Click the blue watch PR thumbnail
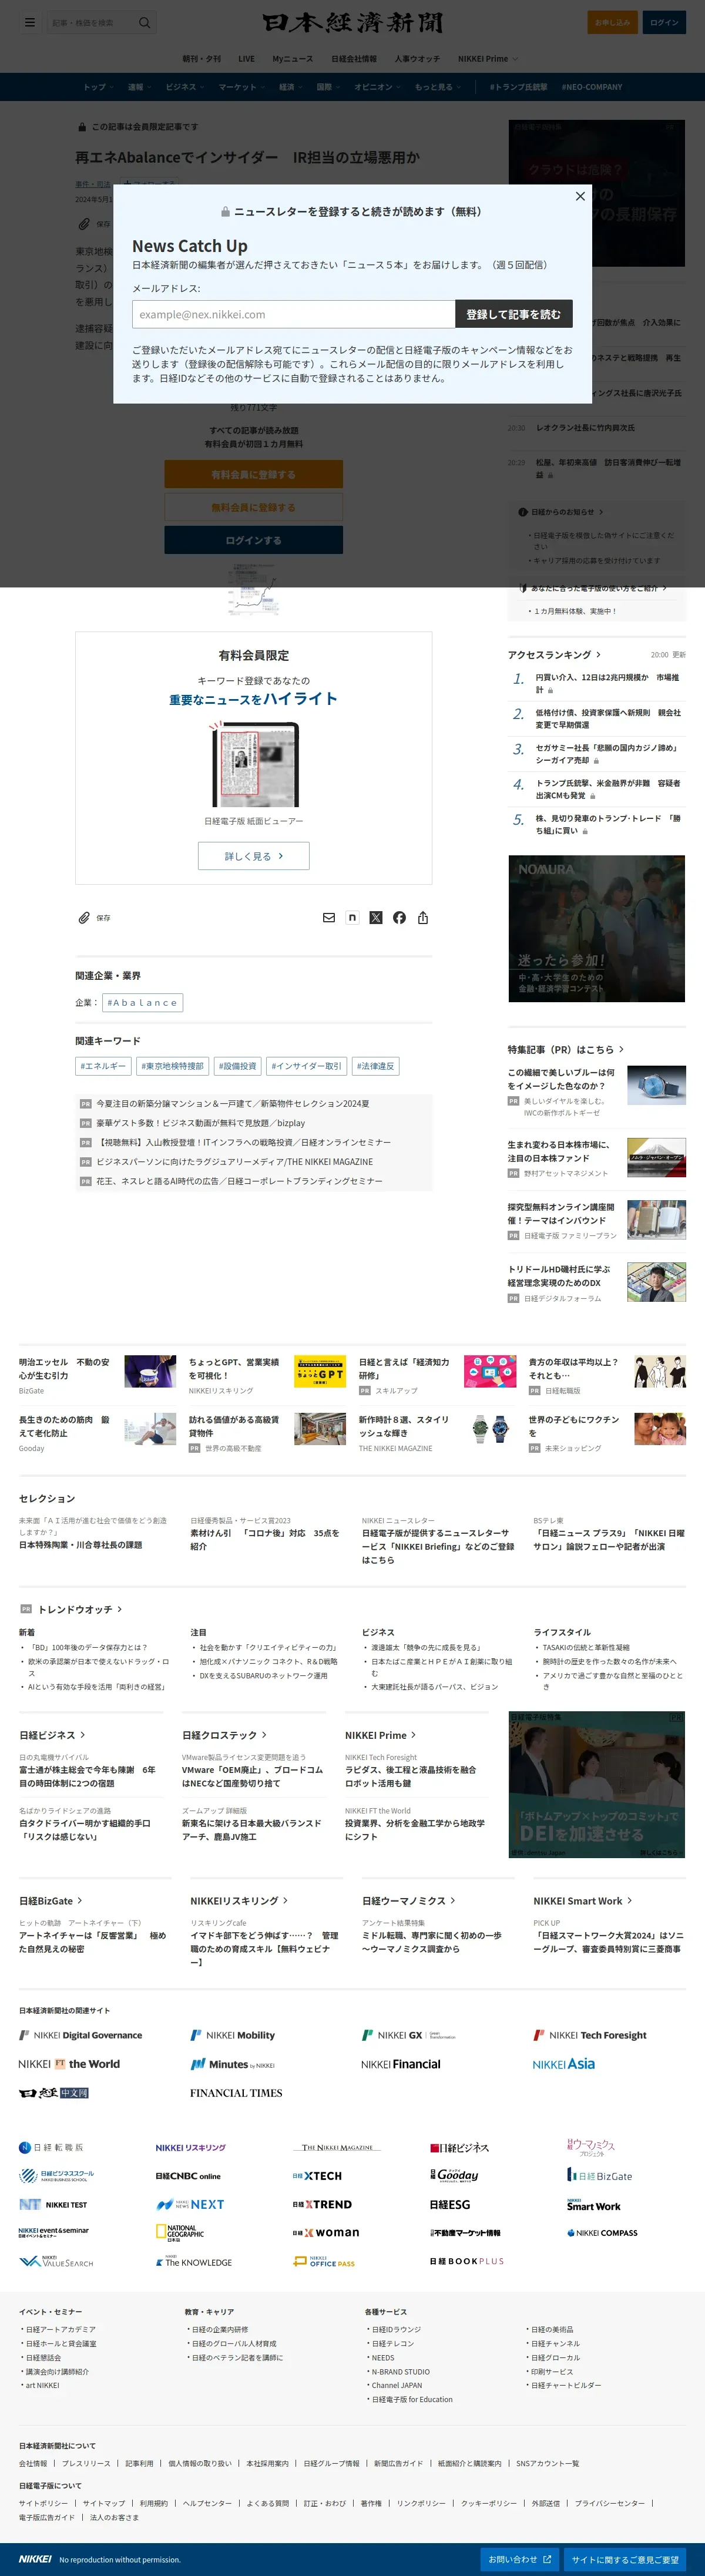Viewport: 705px width, 2576px height. click(656, 1085)
